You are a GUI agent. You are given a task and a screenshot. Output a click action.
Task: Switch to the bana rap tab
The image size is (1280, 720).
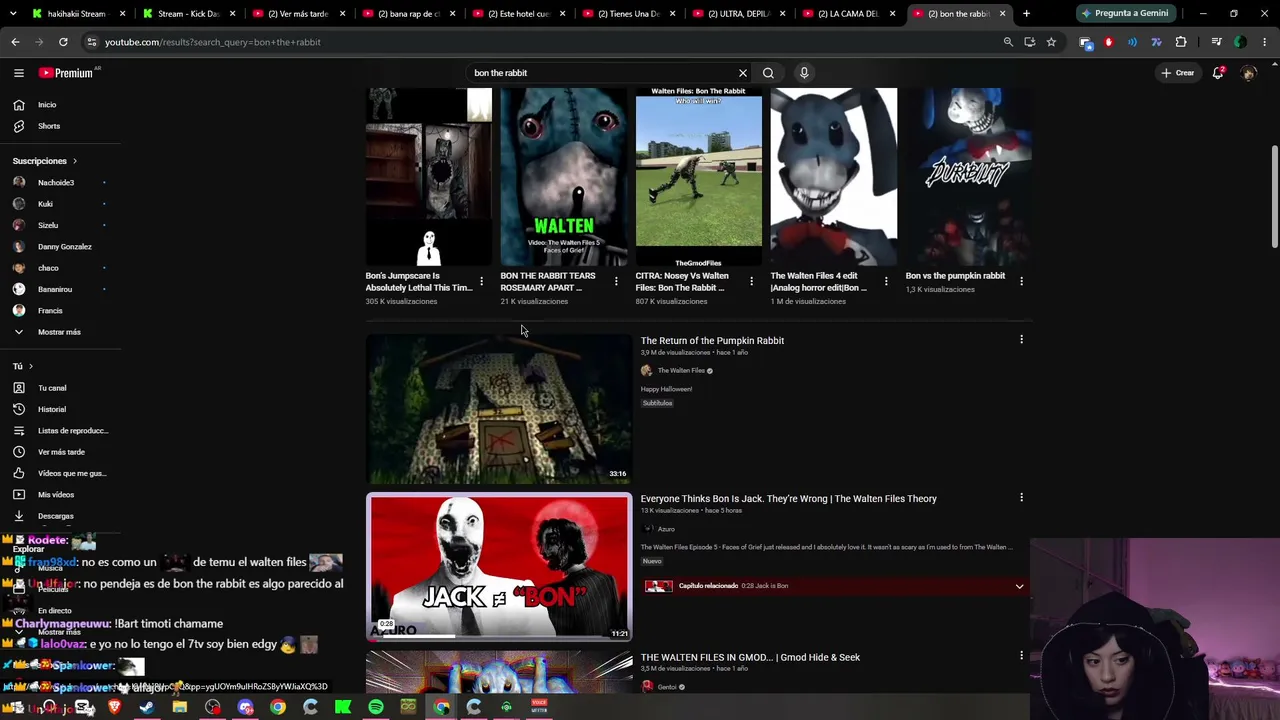406,14
